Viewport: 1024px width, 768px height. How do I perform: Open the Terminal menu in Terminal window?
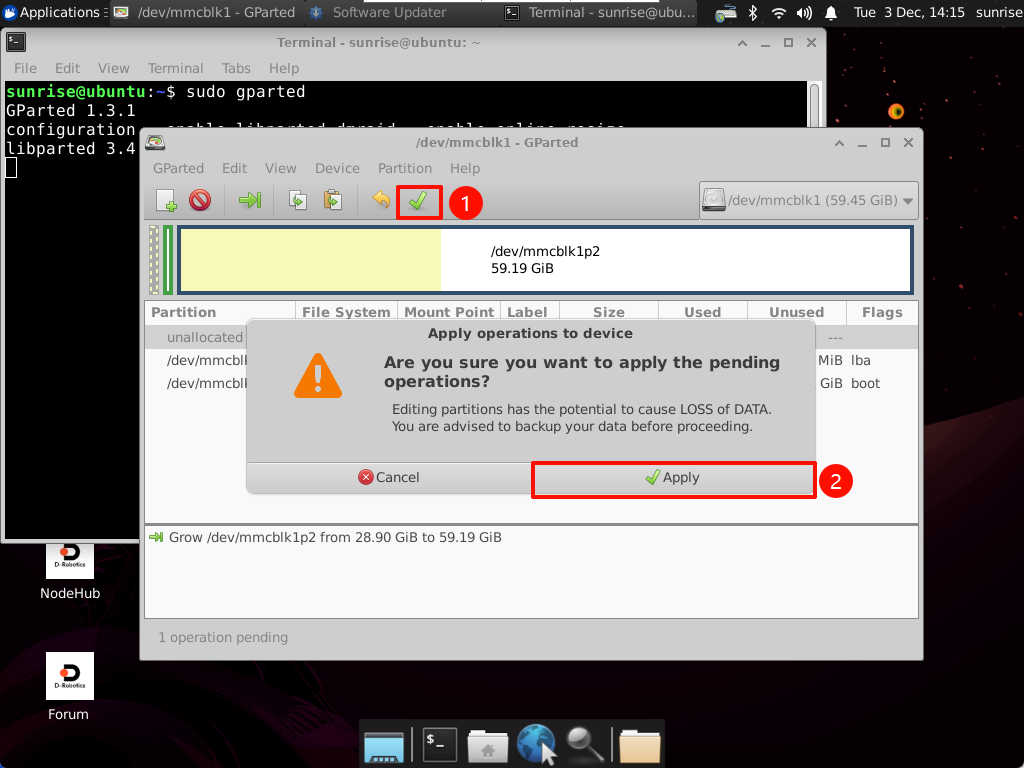176,68
